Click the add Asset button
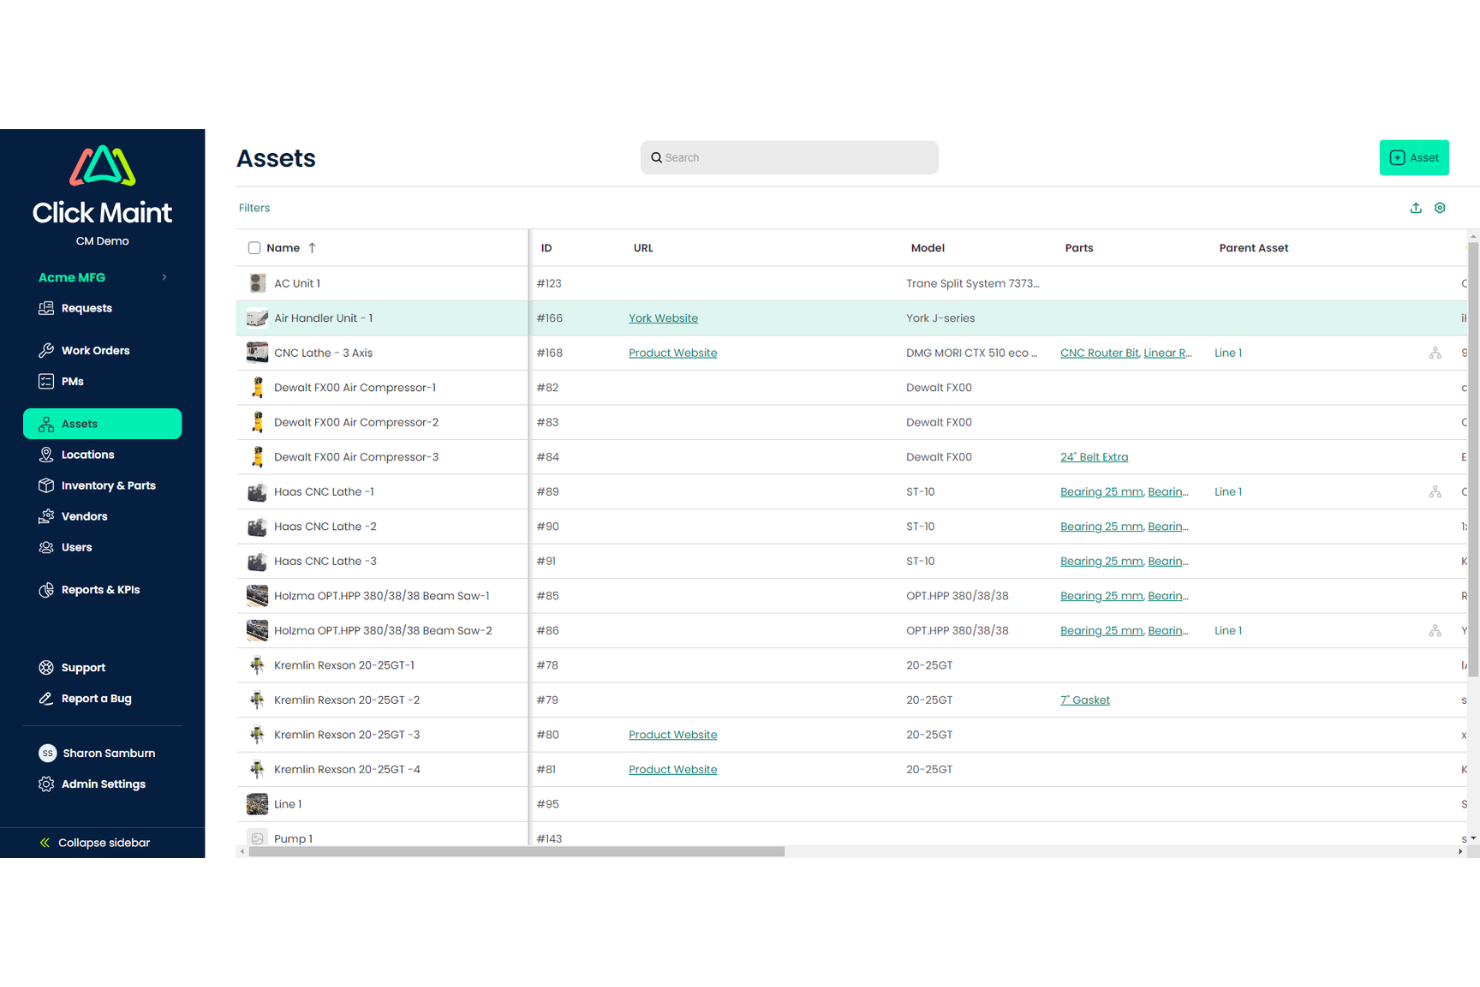Image resolution: width=1480 pixels, height=987 pixels. (1414, 158)
